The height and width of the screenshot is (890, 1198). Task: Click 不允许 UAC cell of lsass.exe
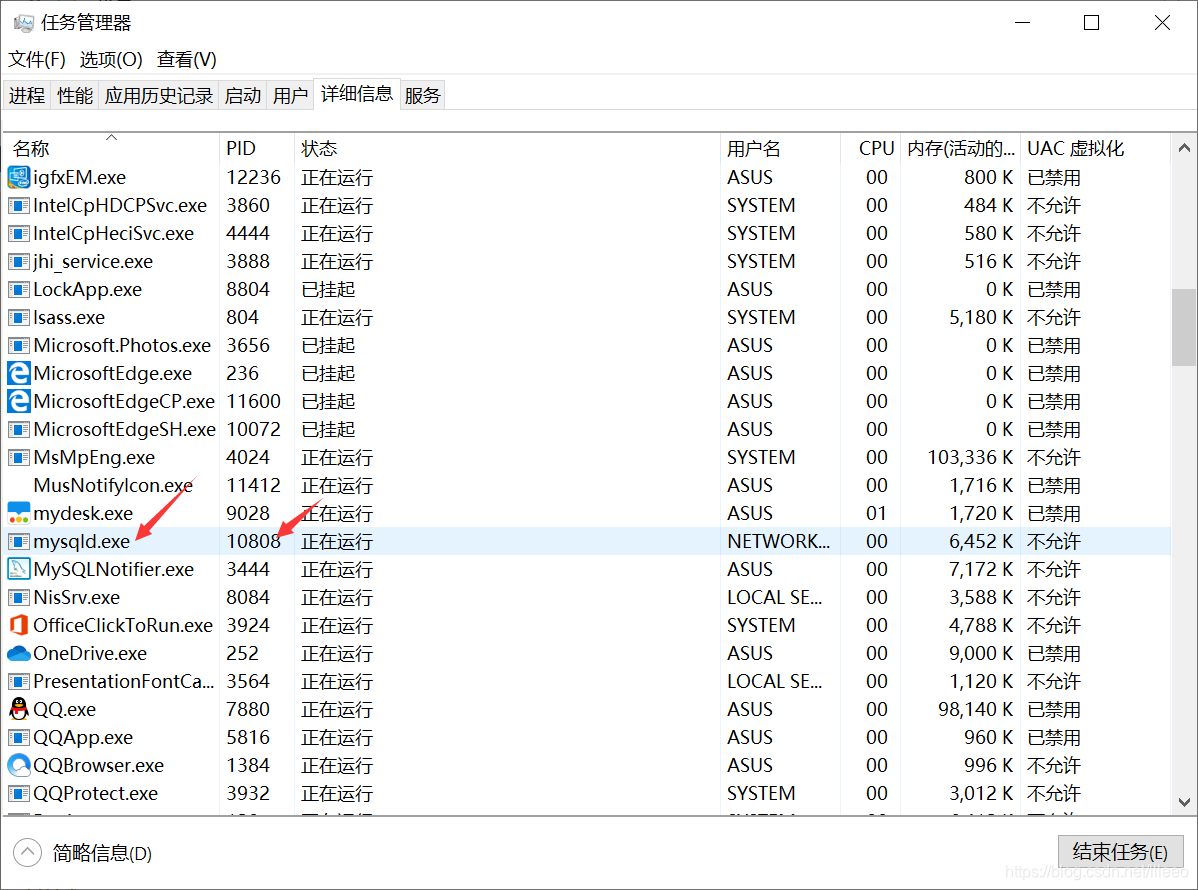[1054, 318]
